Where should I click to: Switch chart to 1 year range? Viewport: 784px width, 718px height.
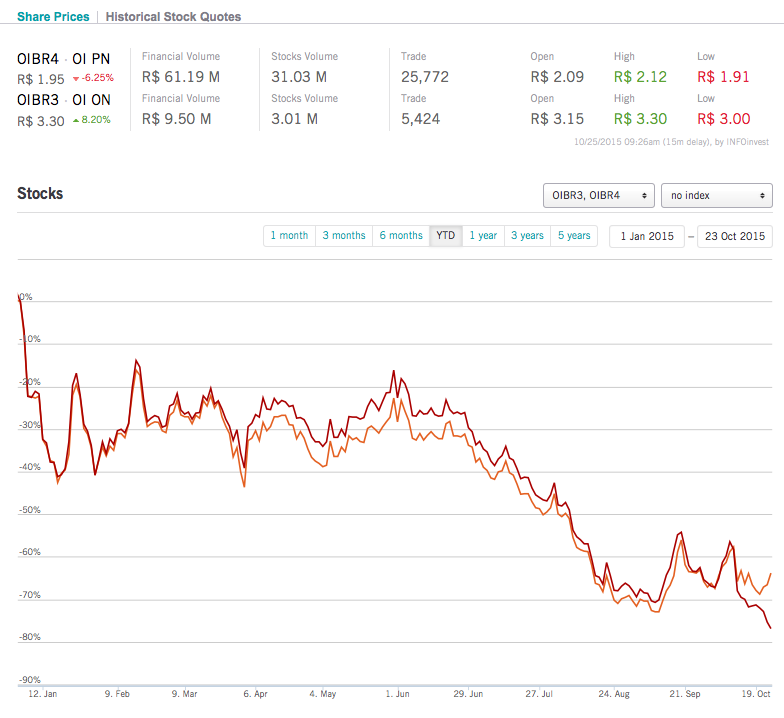(x=482, y=236)
